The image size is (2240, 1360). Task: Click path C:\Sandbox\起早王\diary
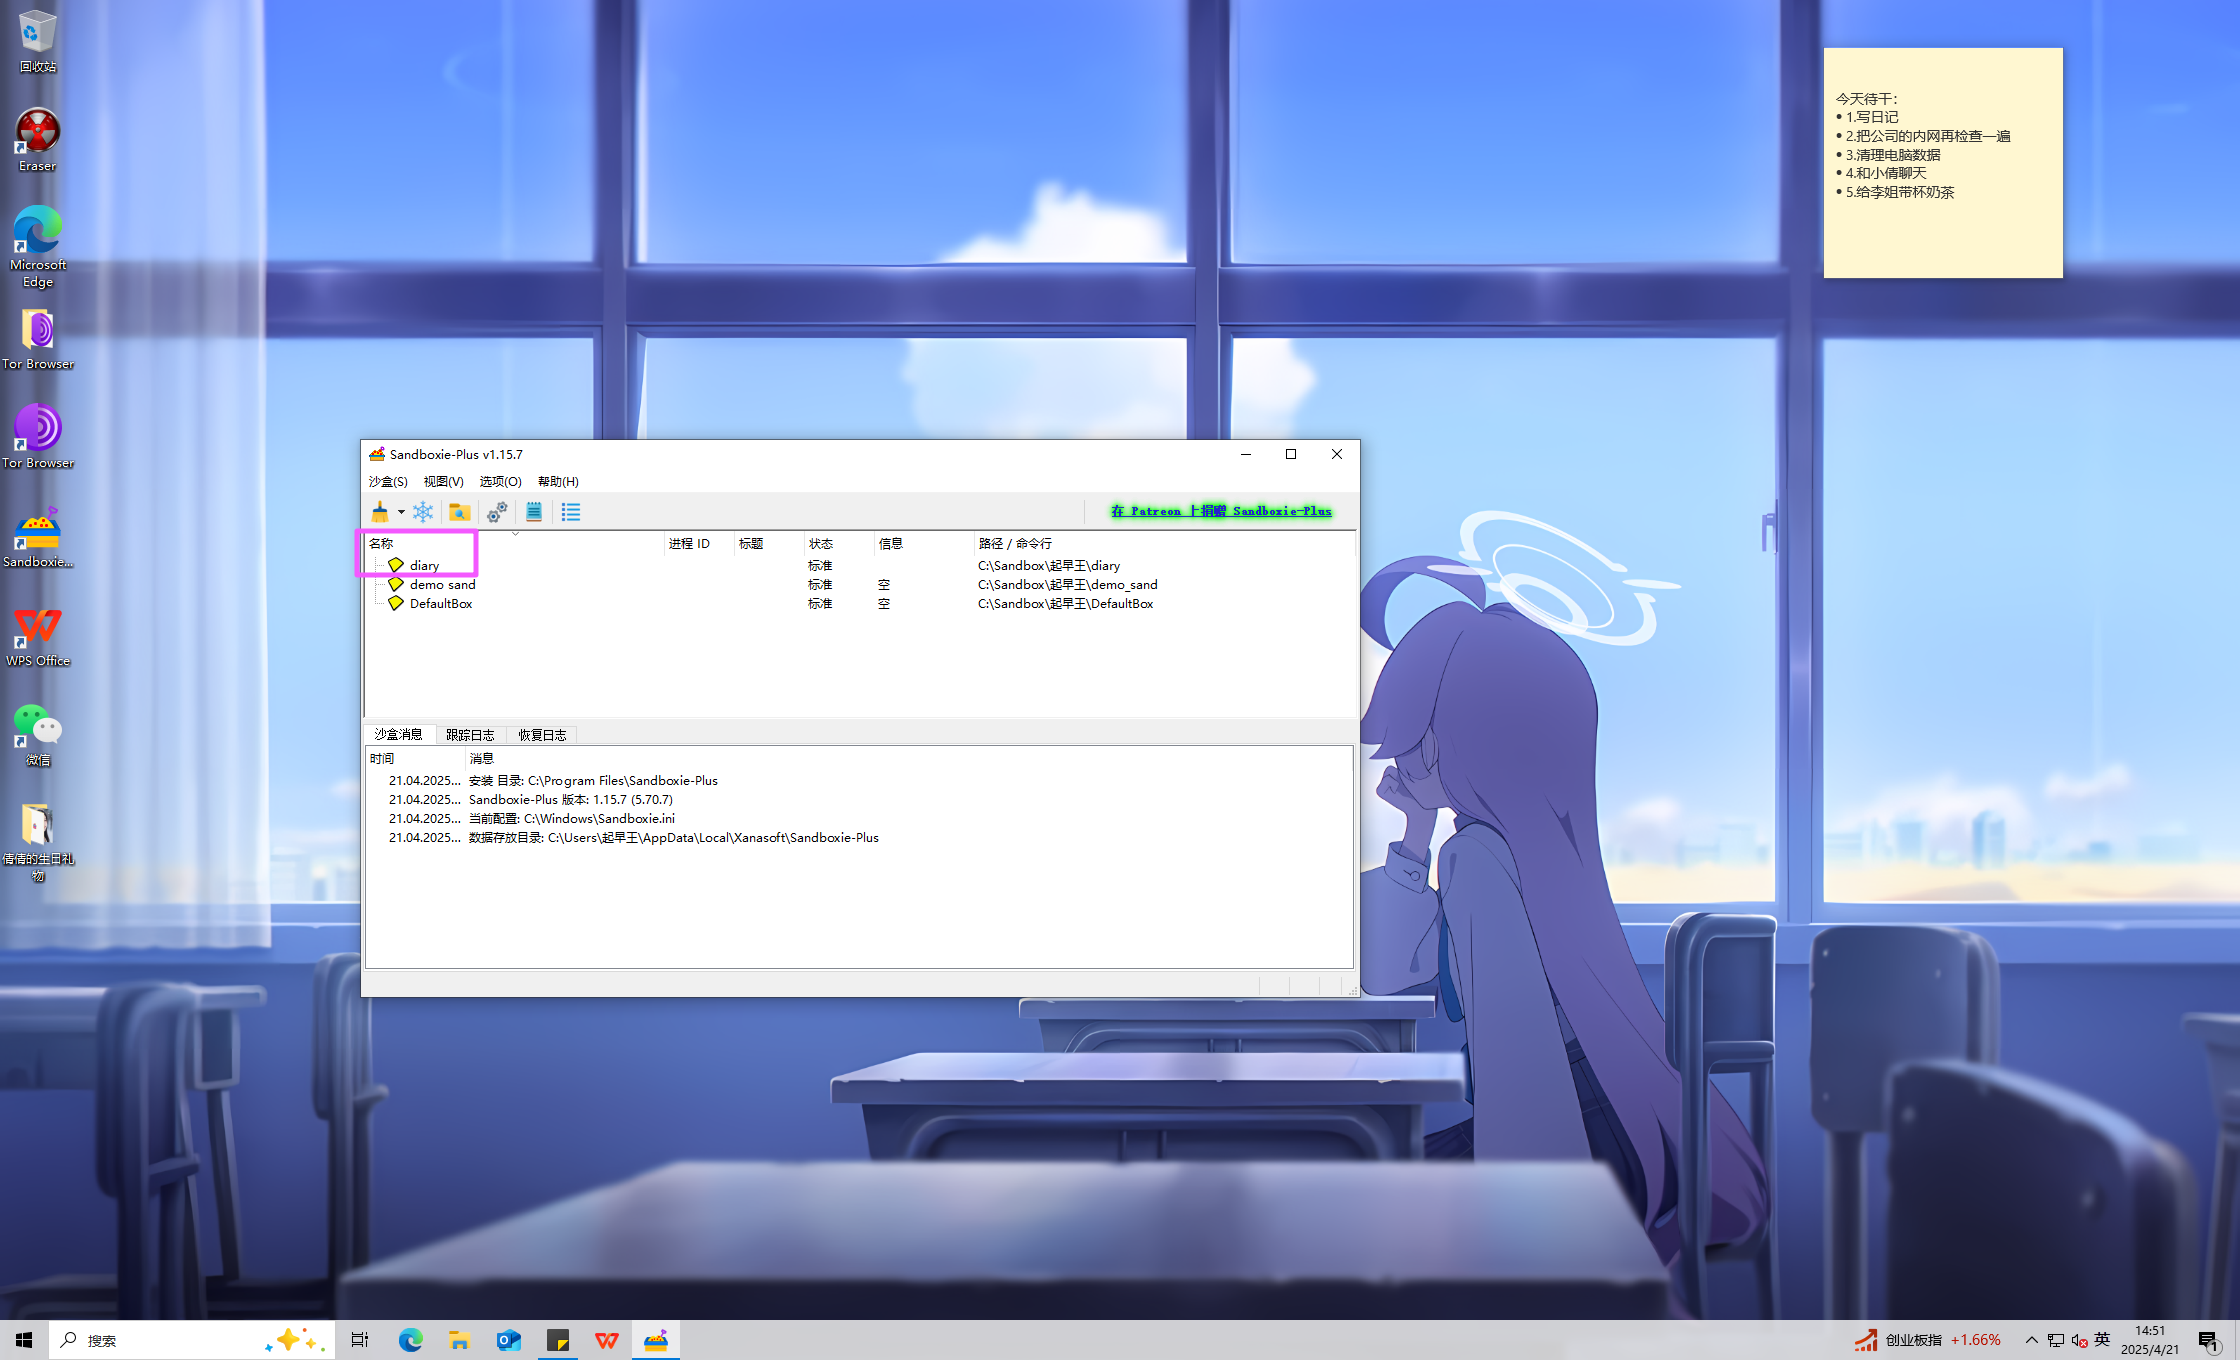pos(1049,566)
